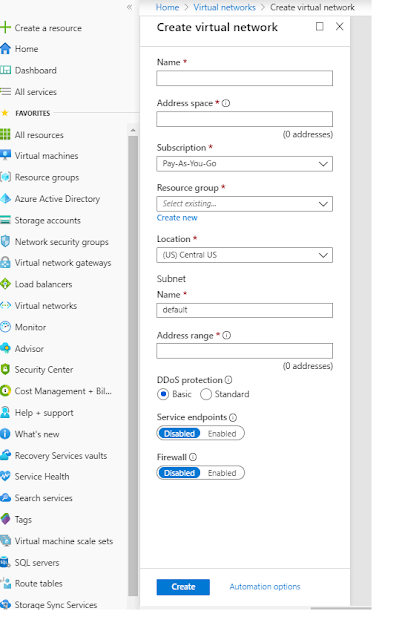Viewport: 399px width, 640px height.
Task: Click the Virtual machines icon in sidebar
Action: pos(5,156)
